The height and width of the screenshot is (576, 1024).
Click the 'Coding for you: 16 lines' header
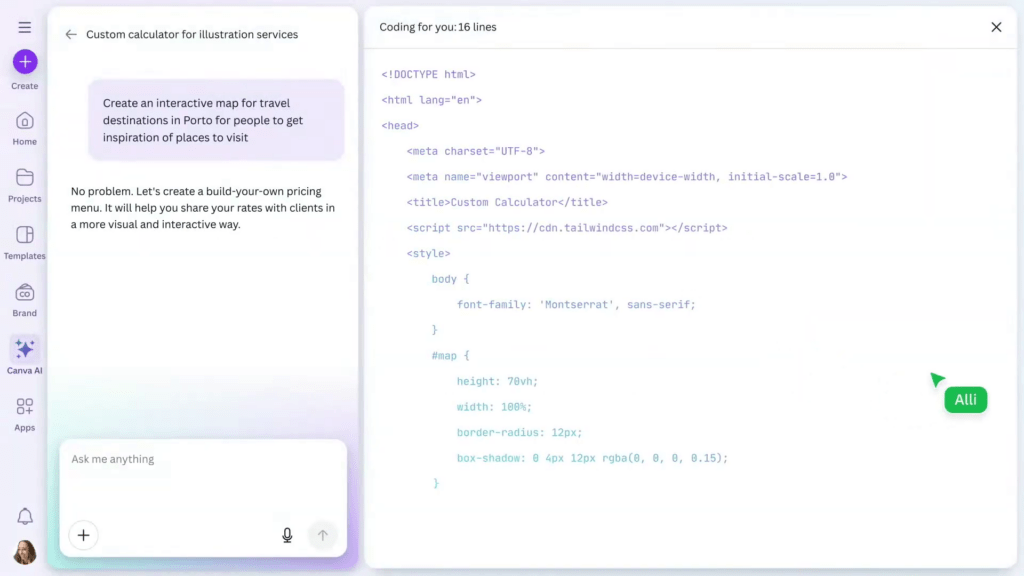438,27
